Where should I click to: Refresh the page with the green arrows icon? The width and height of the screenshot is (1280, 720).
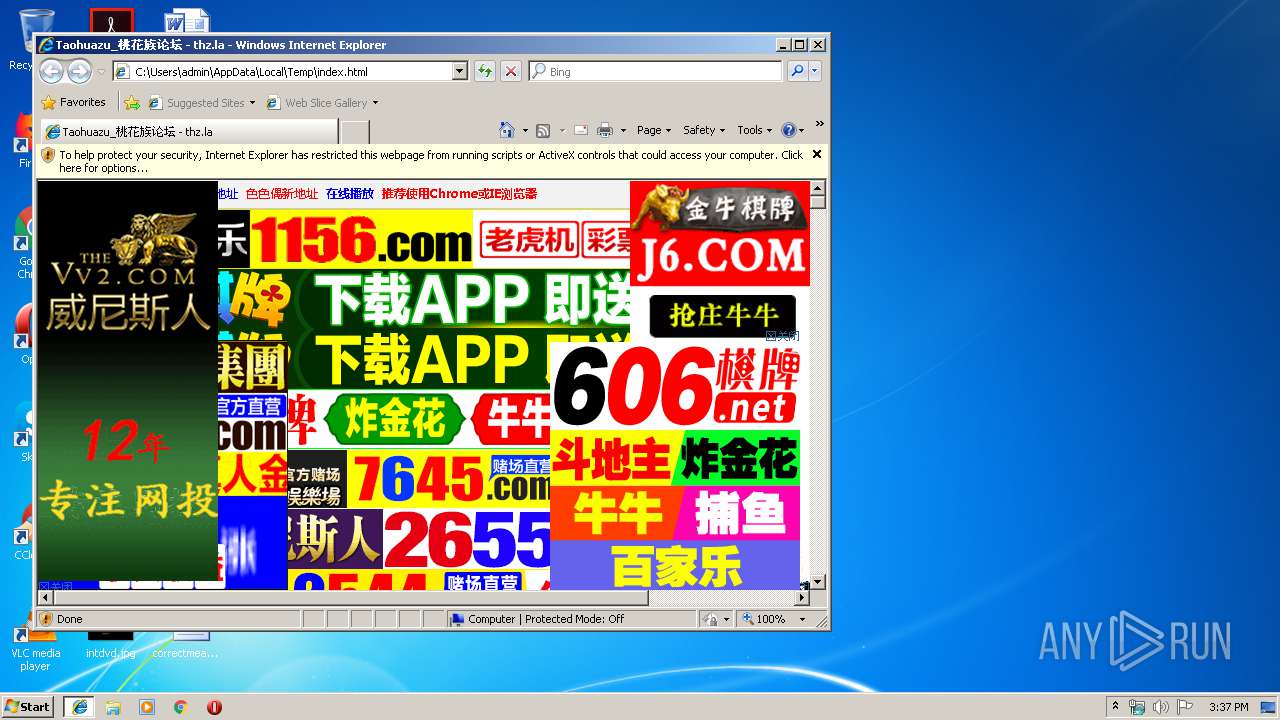click(x=485, y=71)
